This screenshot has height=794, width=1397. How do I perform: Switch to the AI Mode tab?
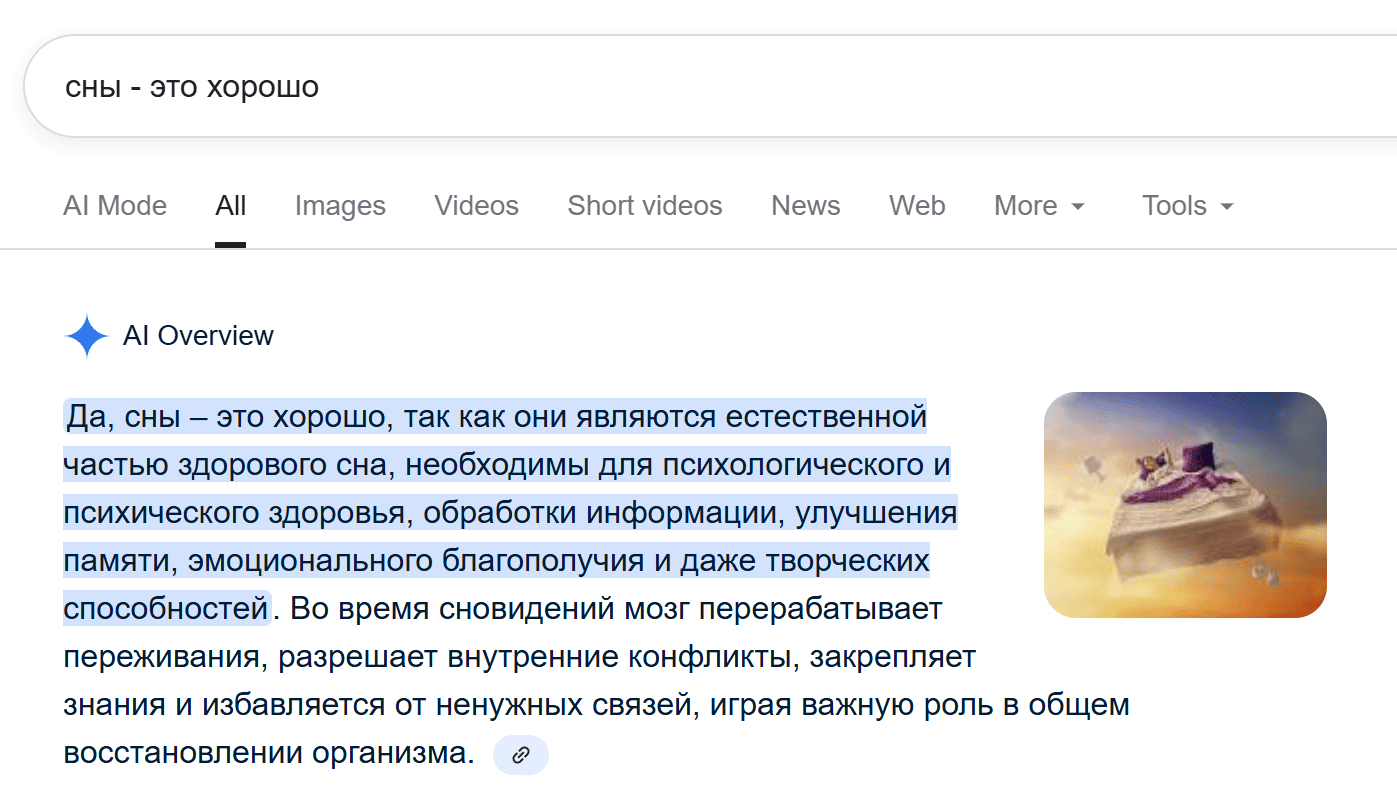click(x=115, y=206)
